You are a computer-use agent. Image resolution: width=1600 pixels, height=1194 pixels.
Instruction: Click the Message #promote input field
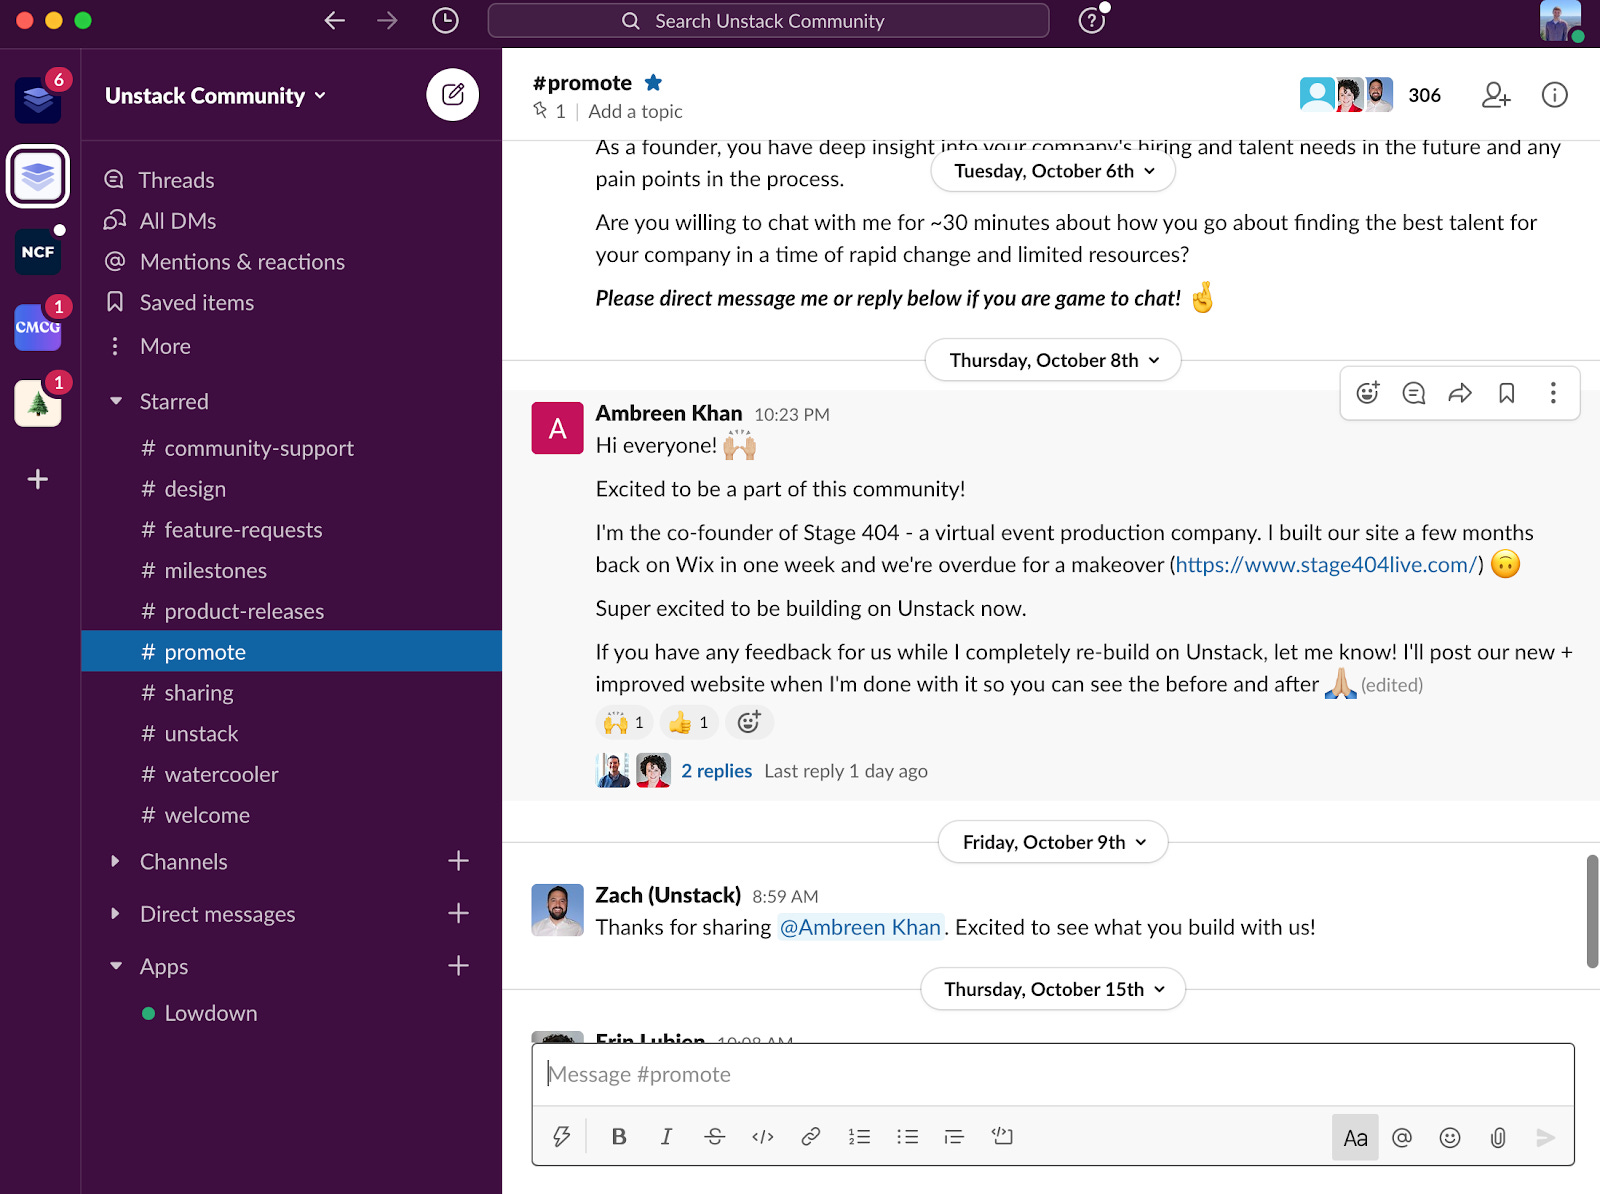tap(1053, 1075)
